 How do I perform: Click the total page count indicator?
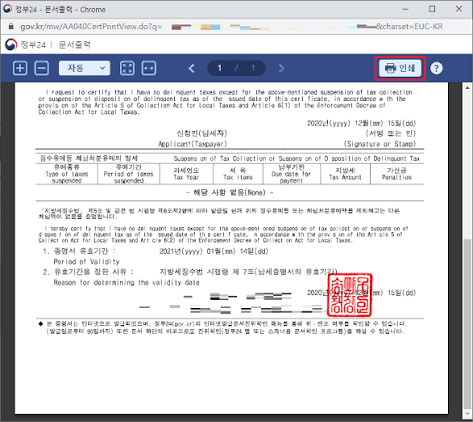(x=253, y=68)
